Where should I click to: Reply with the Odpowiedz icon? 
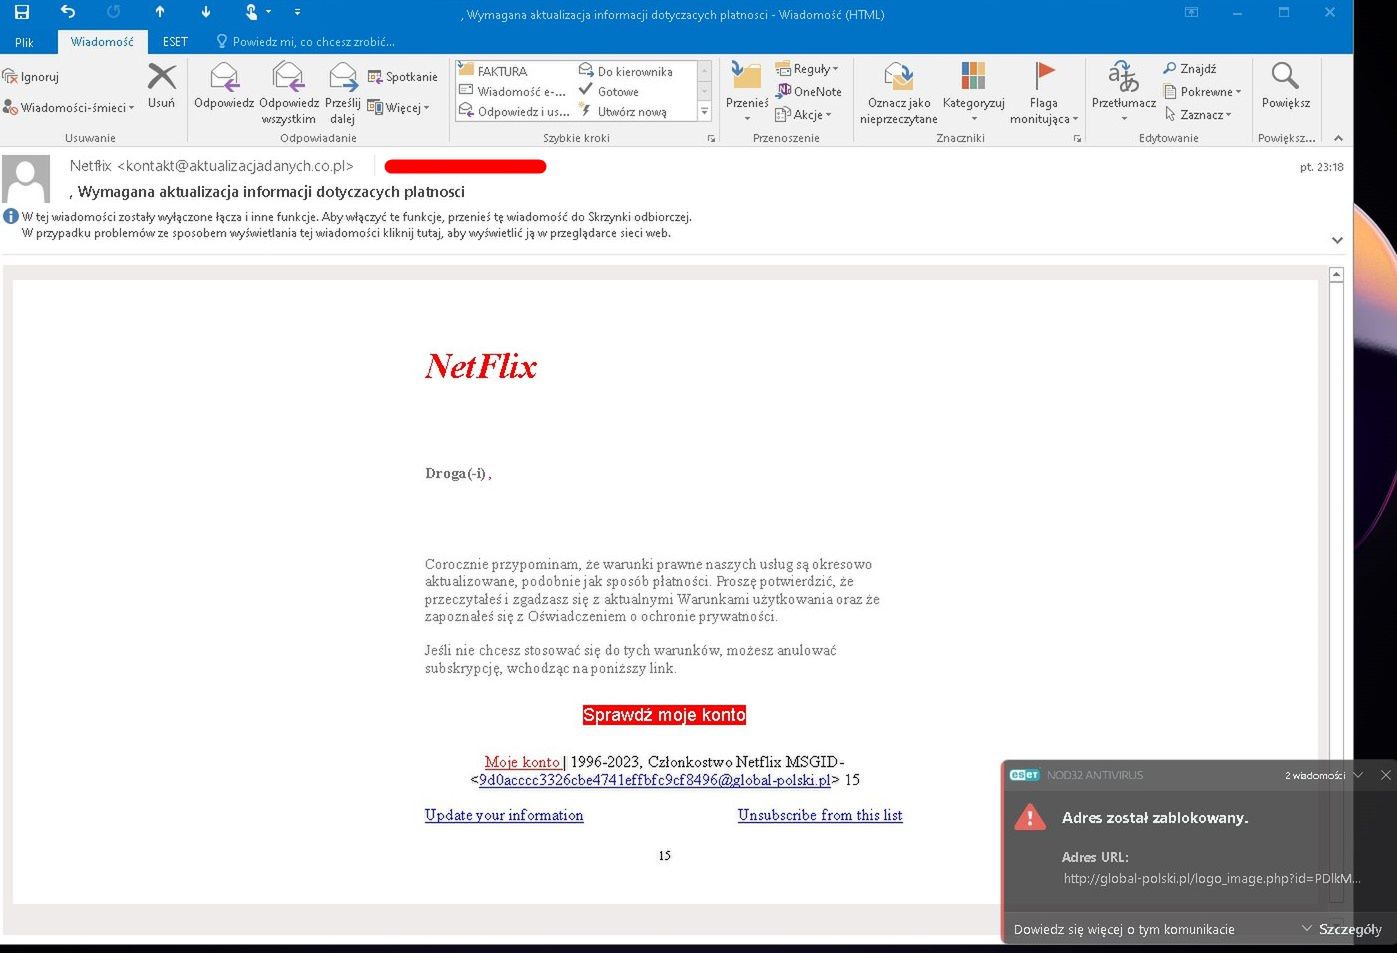coord(223,90)
